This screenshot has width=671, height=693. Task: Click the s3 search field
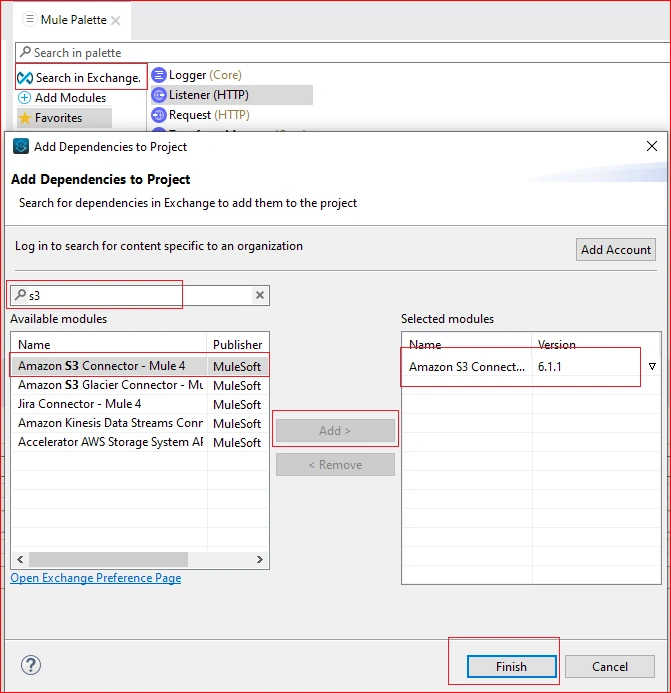(140, 295)
